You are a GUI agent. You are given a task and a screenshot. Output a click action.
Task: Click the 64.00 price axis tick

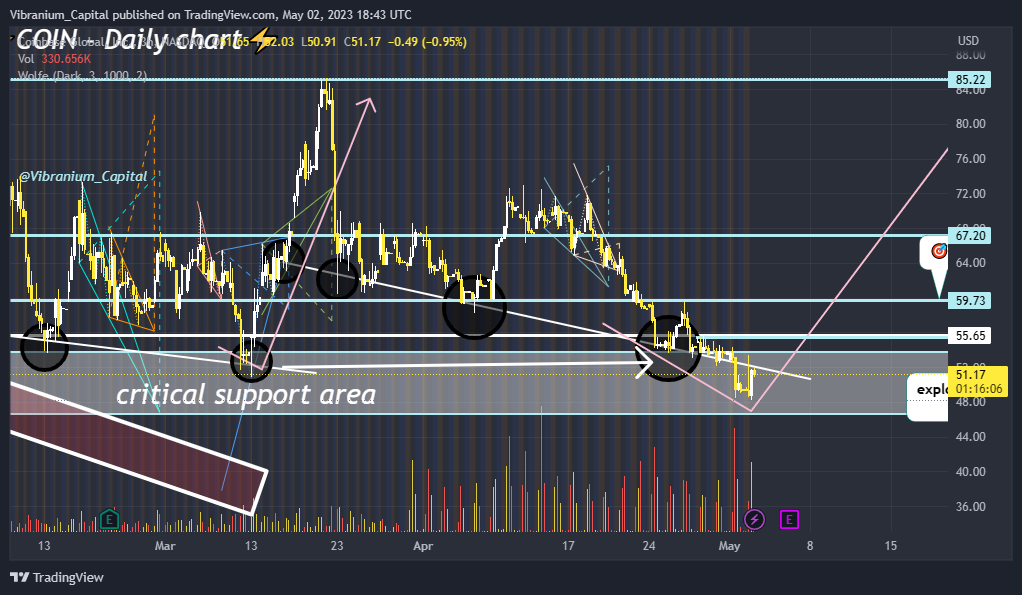point(970,263)
